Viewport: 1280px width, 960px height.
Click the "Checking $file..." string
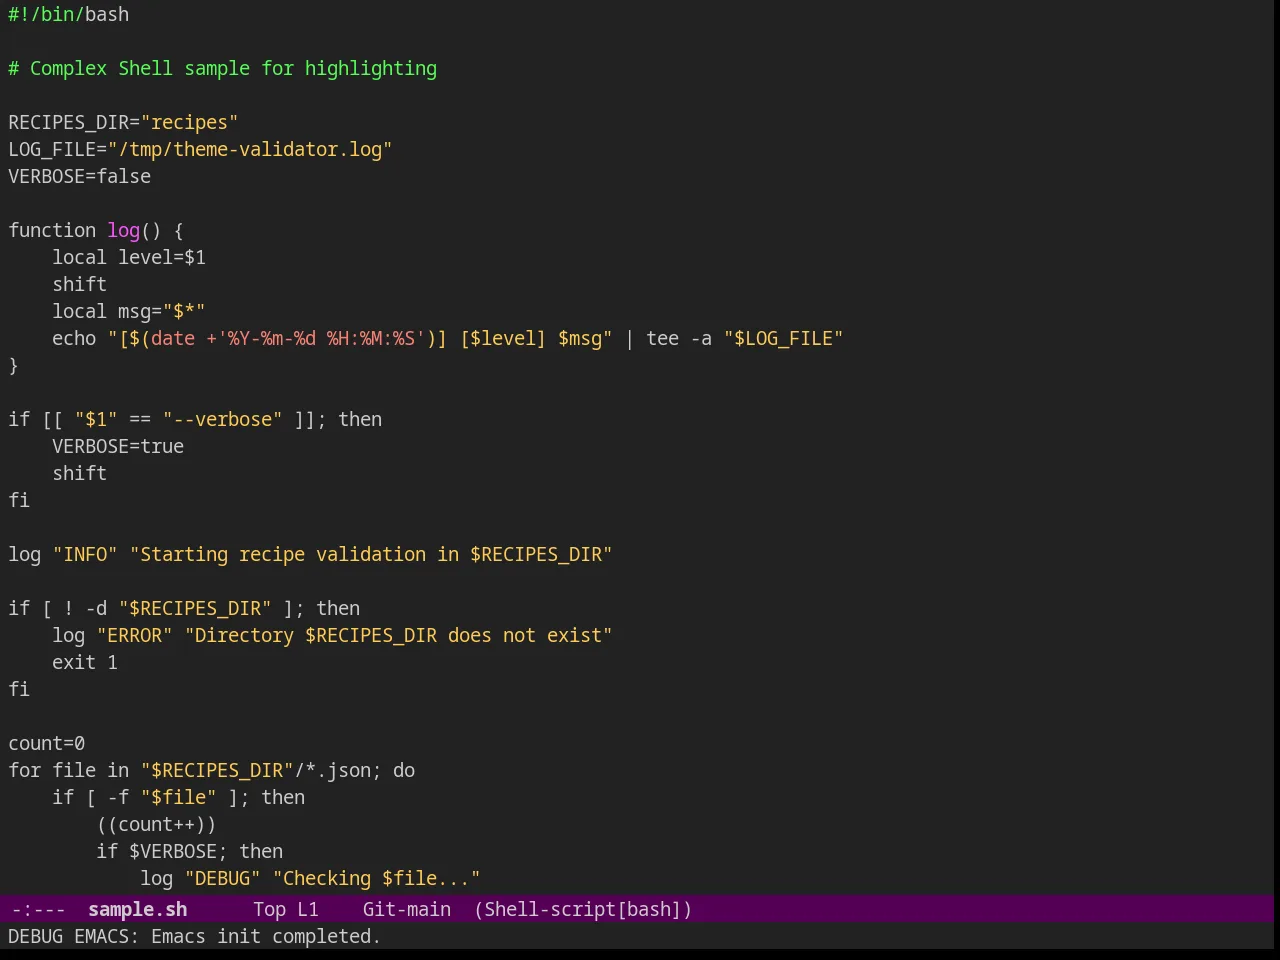point(376,878)
